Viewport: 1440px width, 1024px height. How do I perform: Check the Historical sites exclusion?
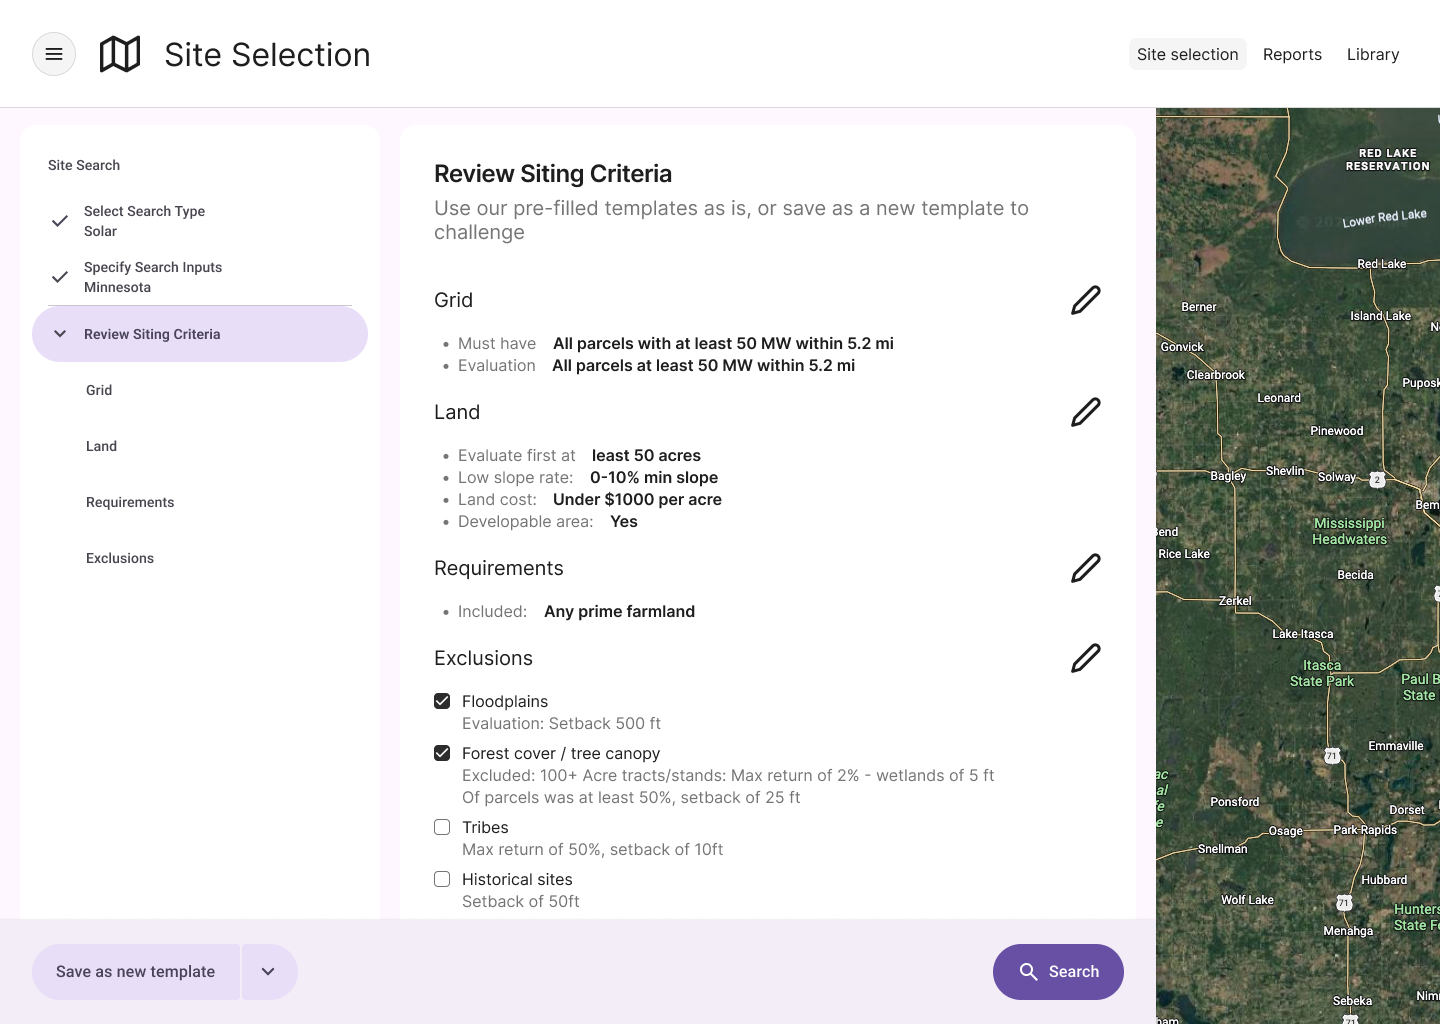442,879
